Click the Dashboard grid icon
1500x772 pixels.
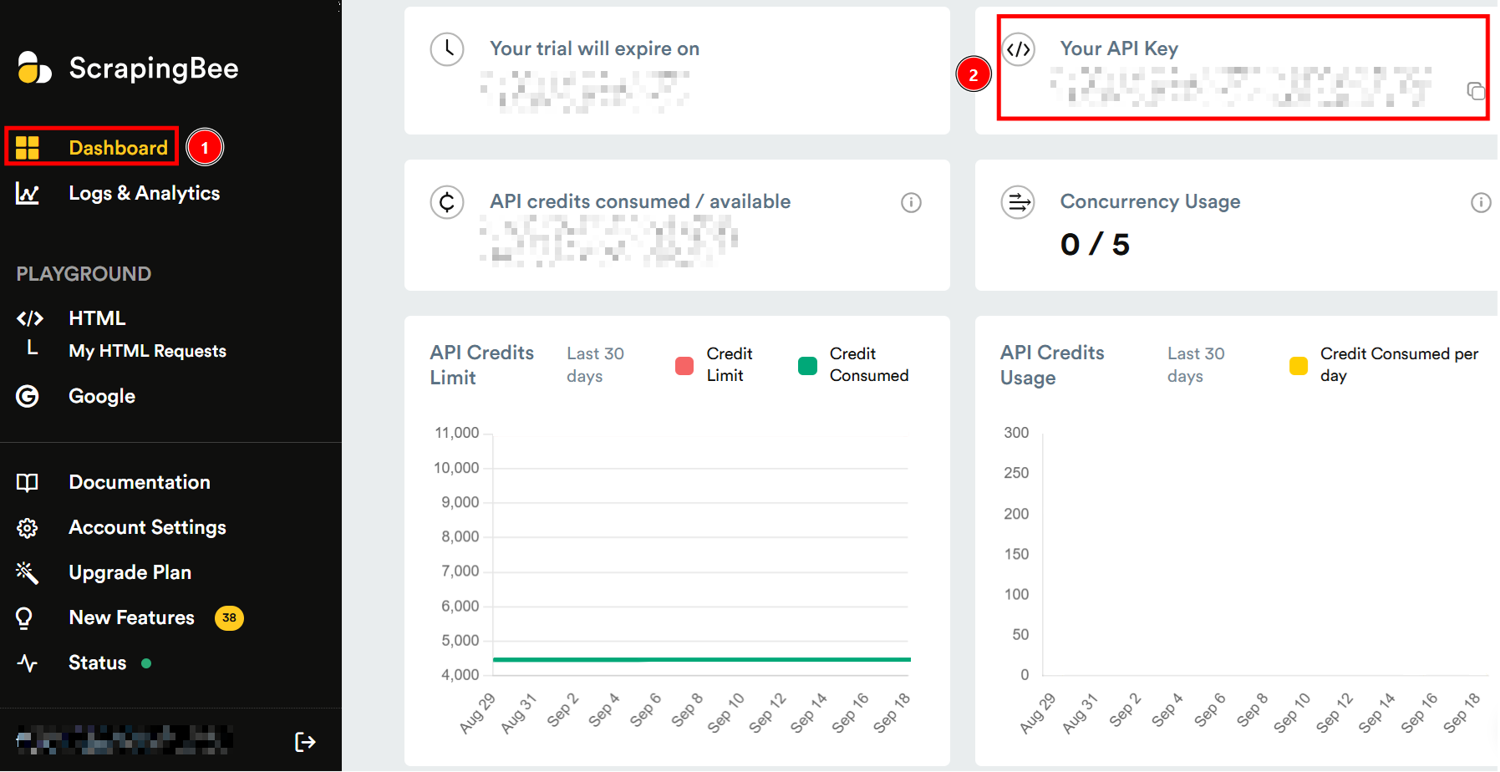click(x=27, y=148)
